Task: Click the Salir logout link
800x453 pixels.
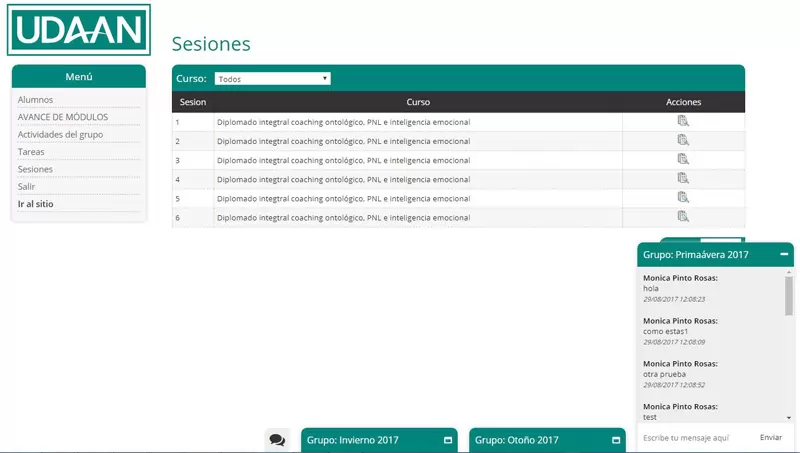Action: pos(27,186)
